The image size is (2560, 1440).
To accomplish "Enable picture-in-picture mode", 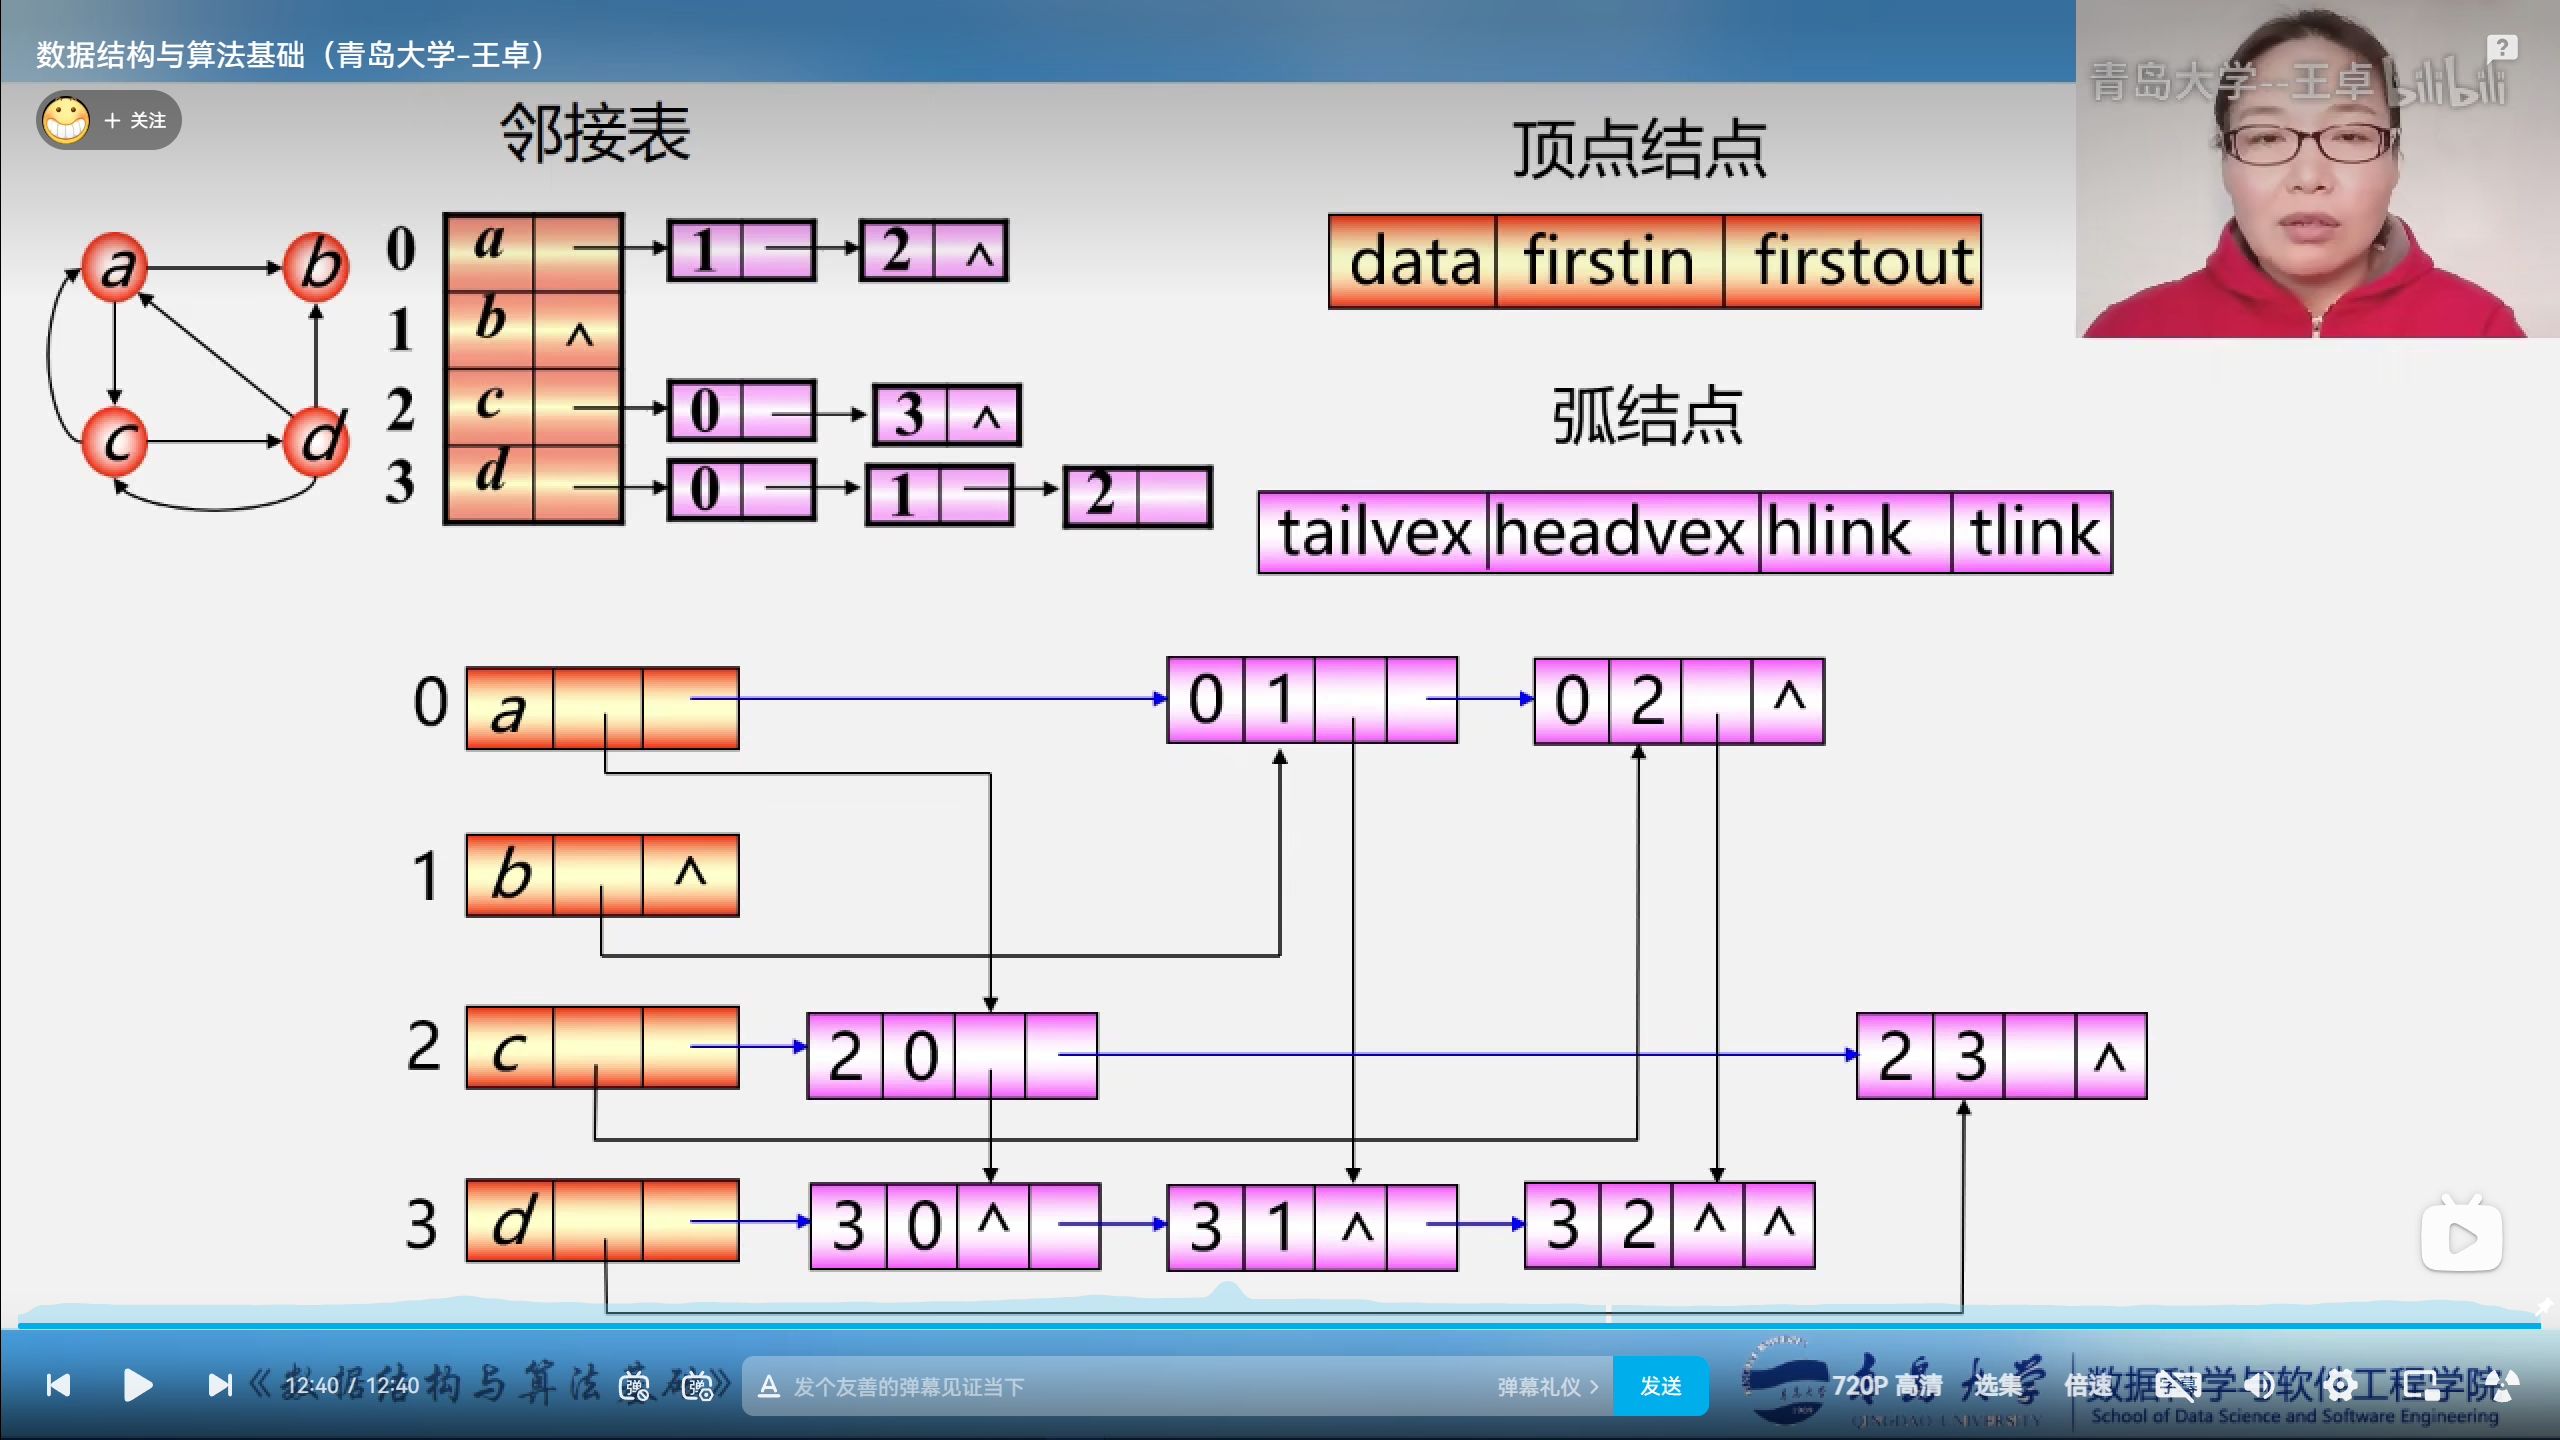I will click(x=2421, y=1385).
